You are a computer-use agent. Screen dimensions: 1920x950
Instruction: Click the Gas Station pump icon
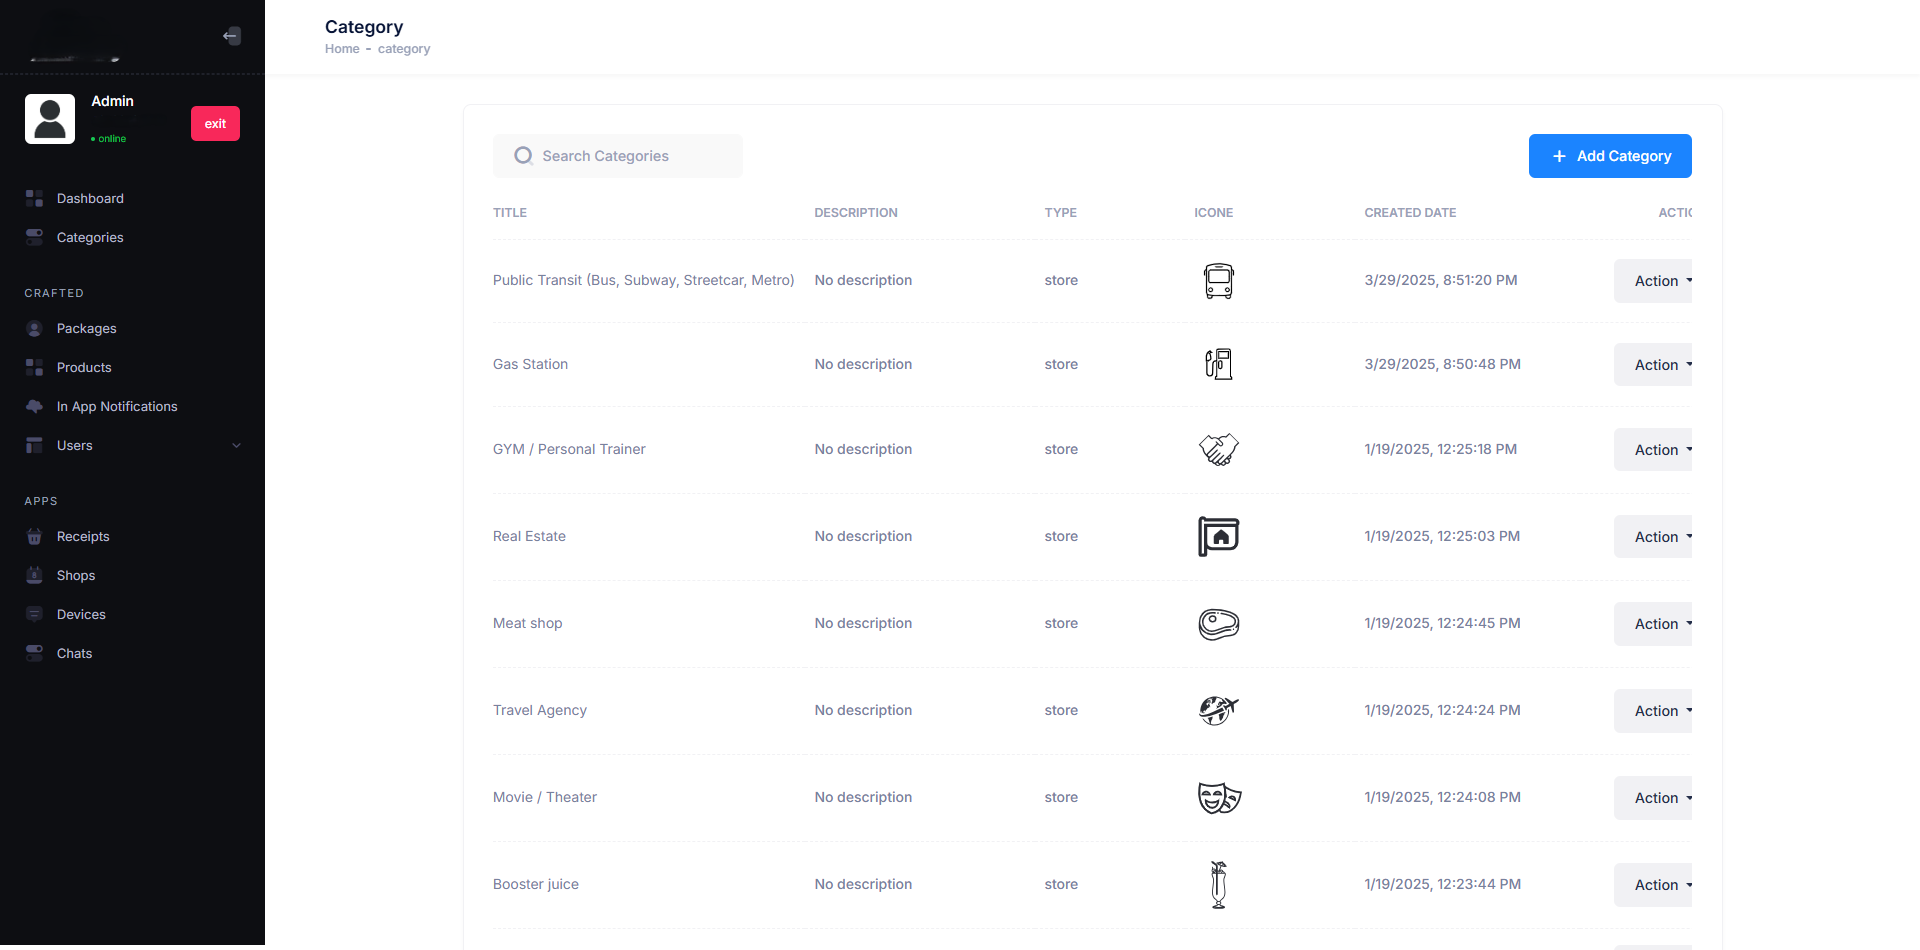coord(1218,364)
